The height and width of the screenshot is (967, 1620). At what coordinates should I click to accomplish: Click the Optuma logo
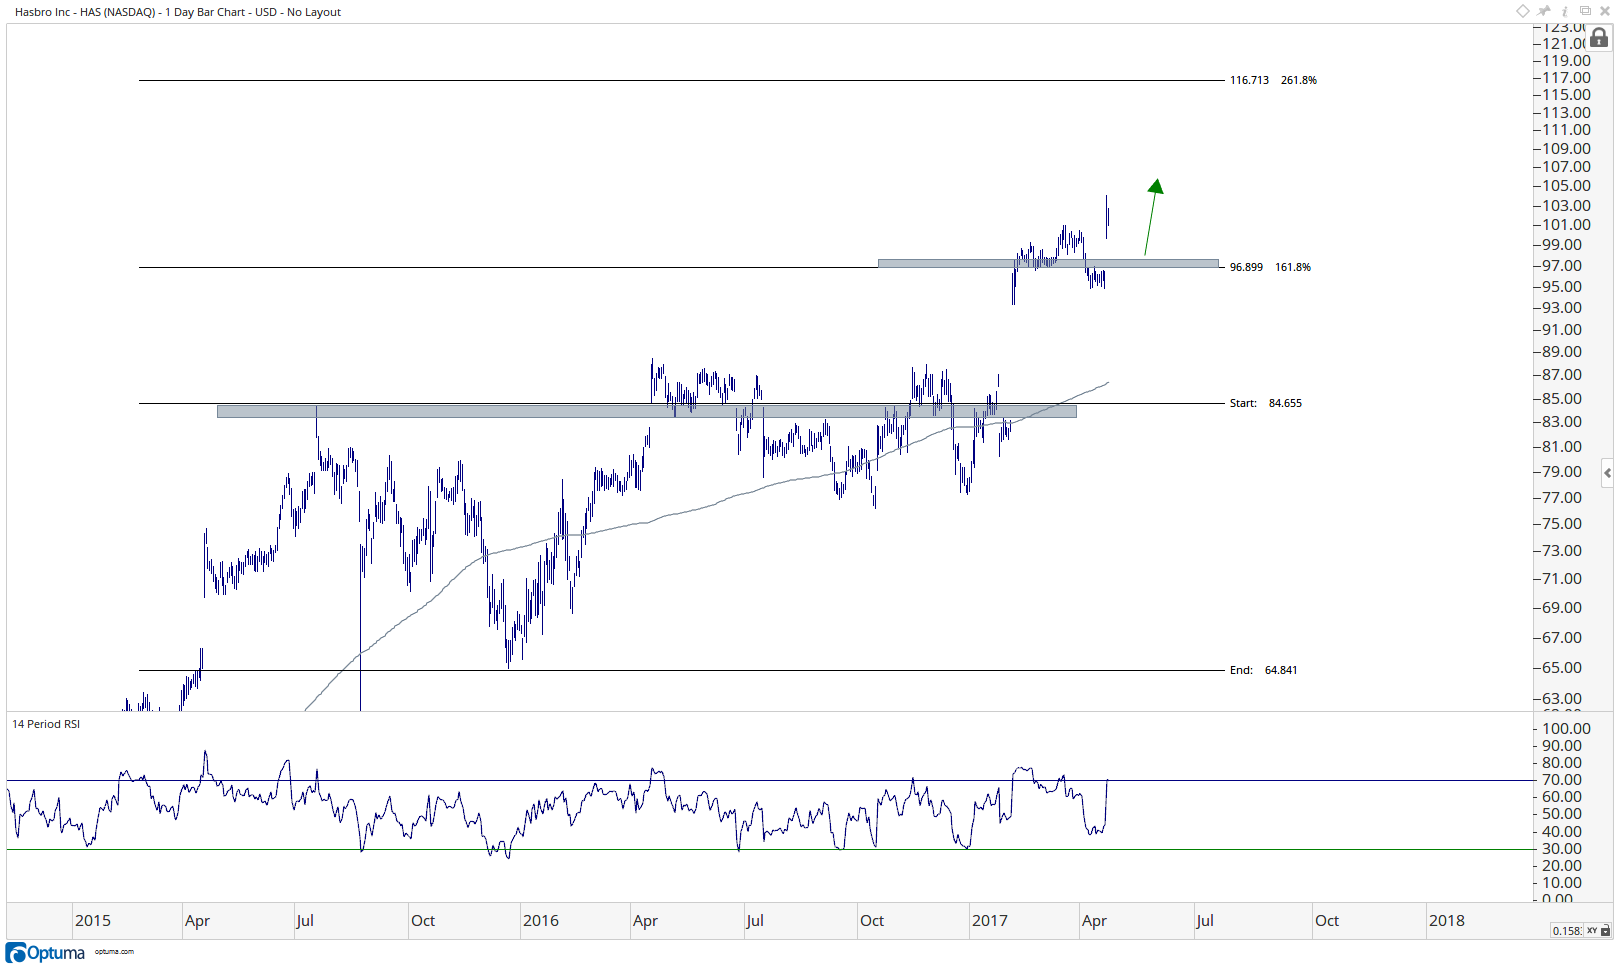pos(46,953)
